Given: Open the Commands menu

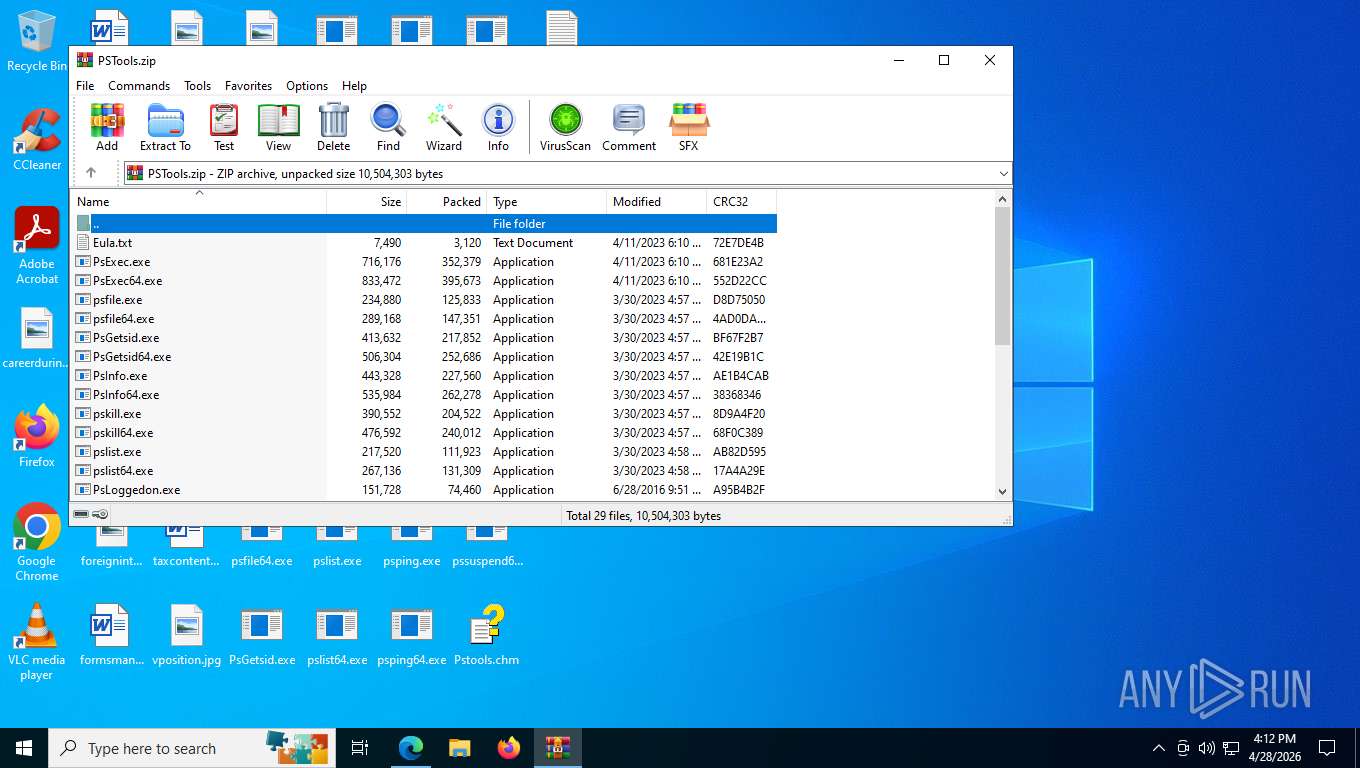Looking at the screenshot, I should pyautogui.click(x=139, y=86).
